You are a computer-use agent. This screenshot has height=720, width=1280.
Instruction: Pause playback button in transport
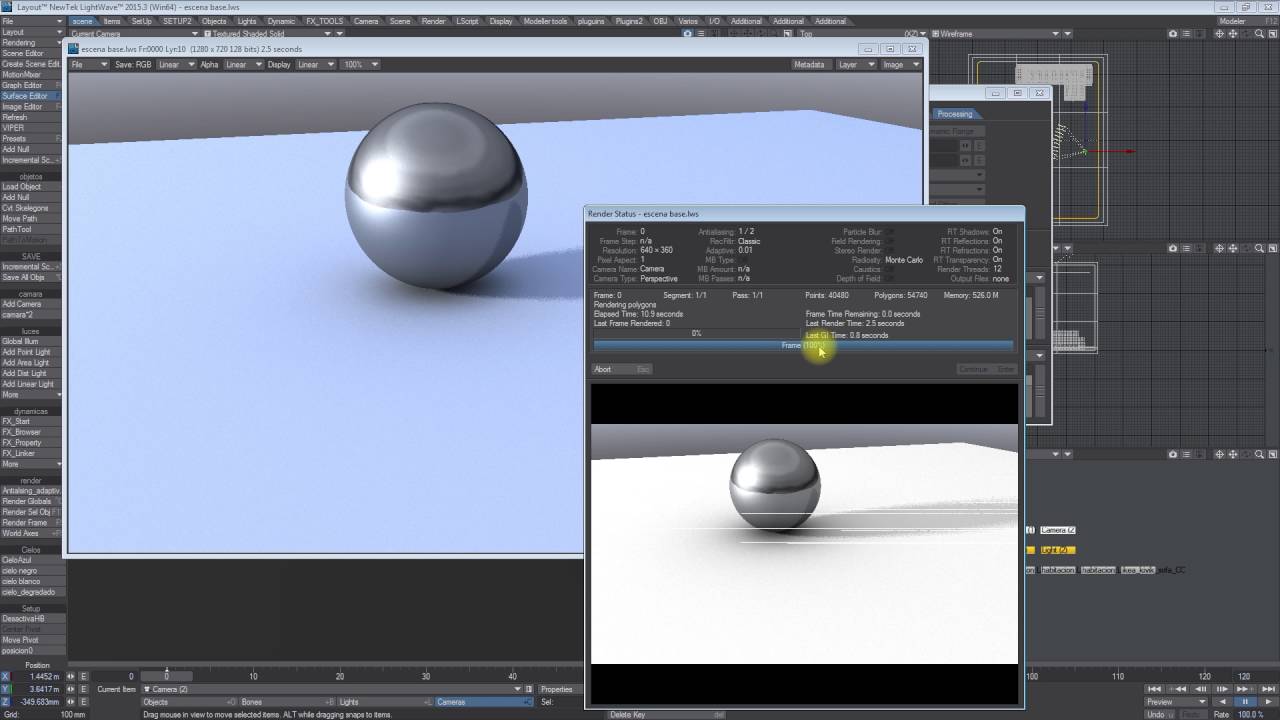1245,702
